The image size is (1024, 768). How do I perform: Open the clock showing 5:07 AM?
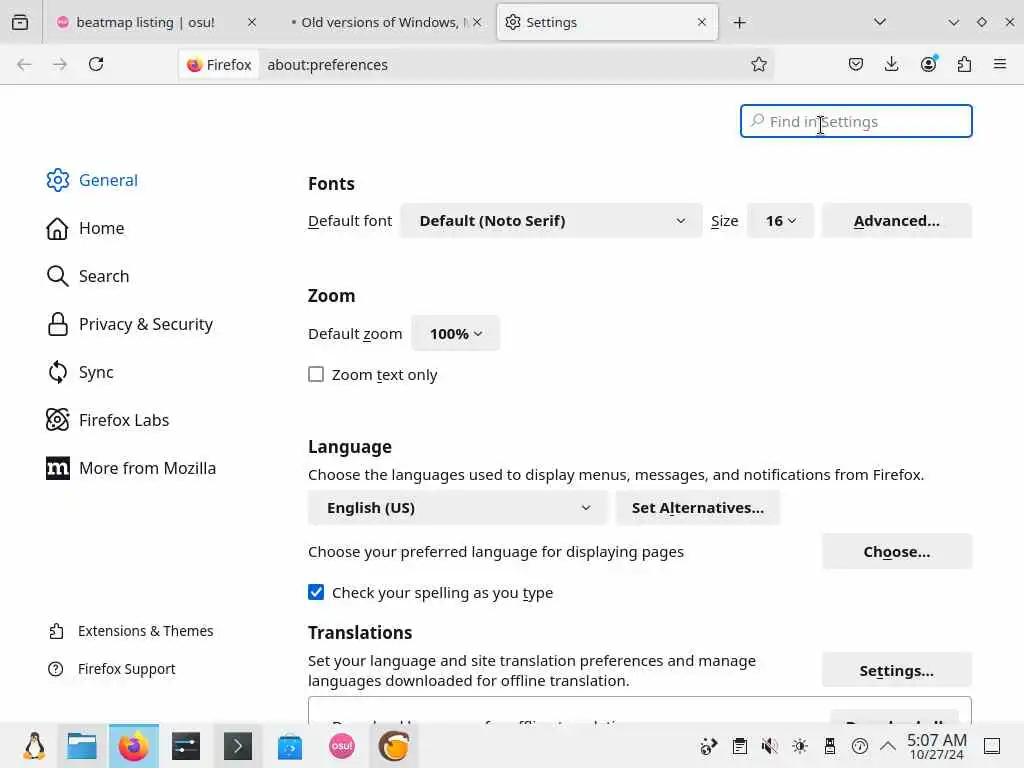pyautogui.click(x=936, y=746)
